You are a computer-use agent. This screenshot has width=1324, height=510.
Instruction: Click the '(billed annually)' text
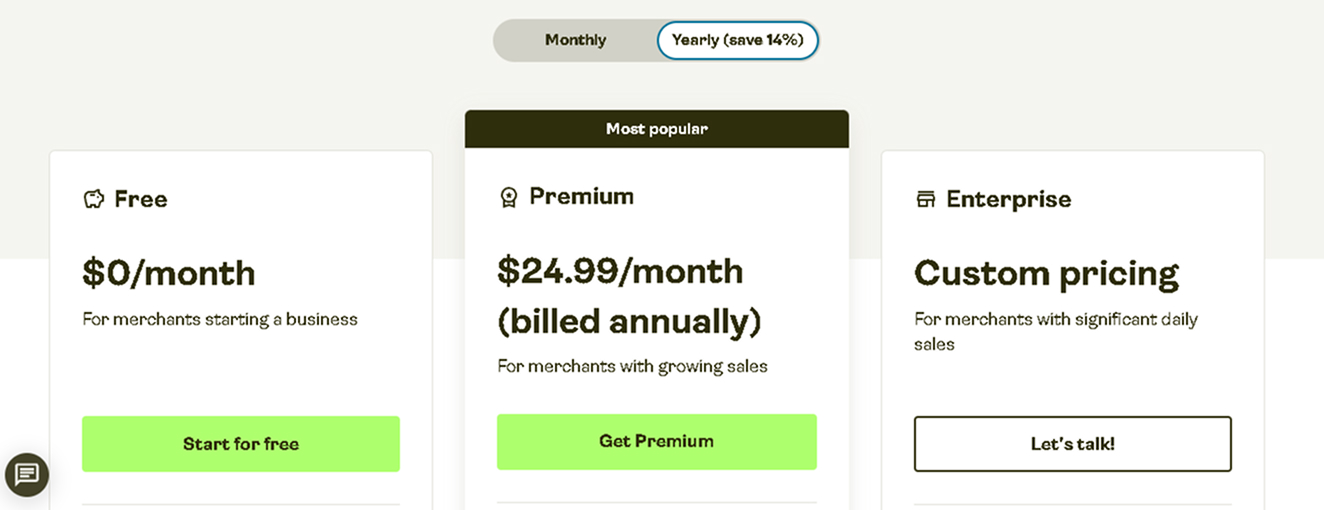tap(630, 322)
